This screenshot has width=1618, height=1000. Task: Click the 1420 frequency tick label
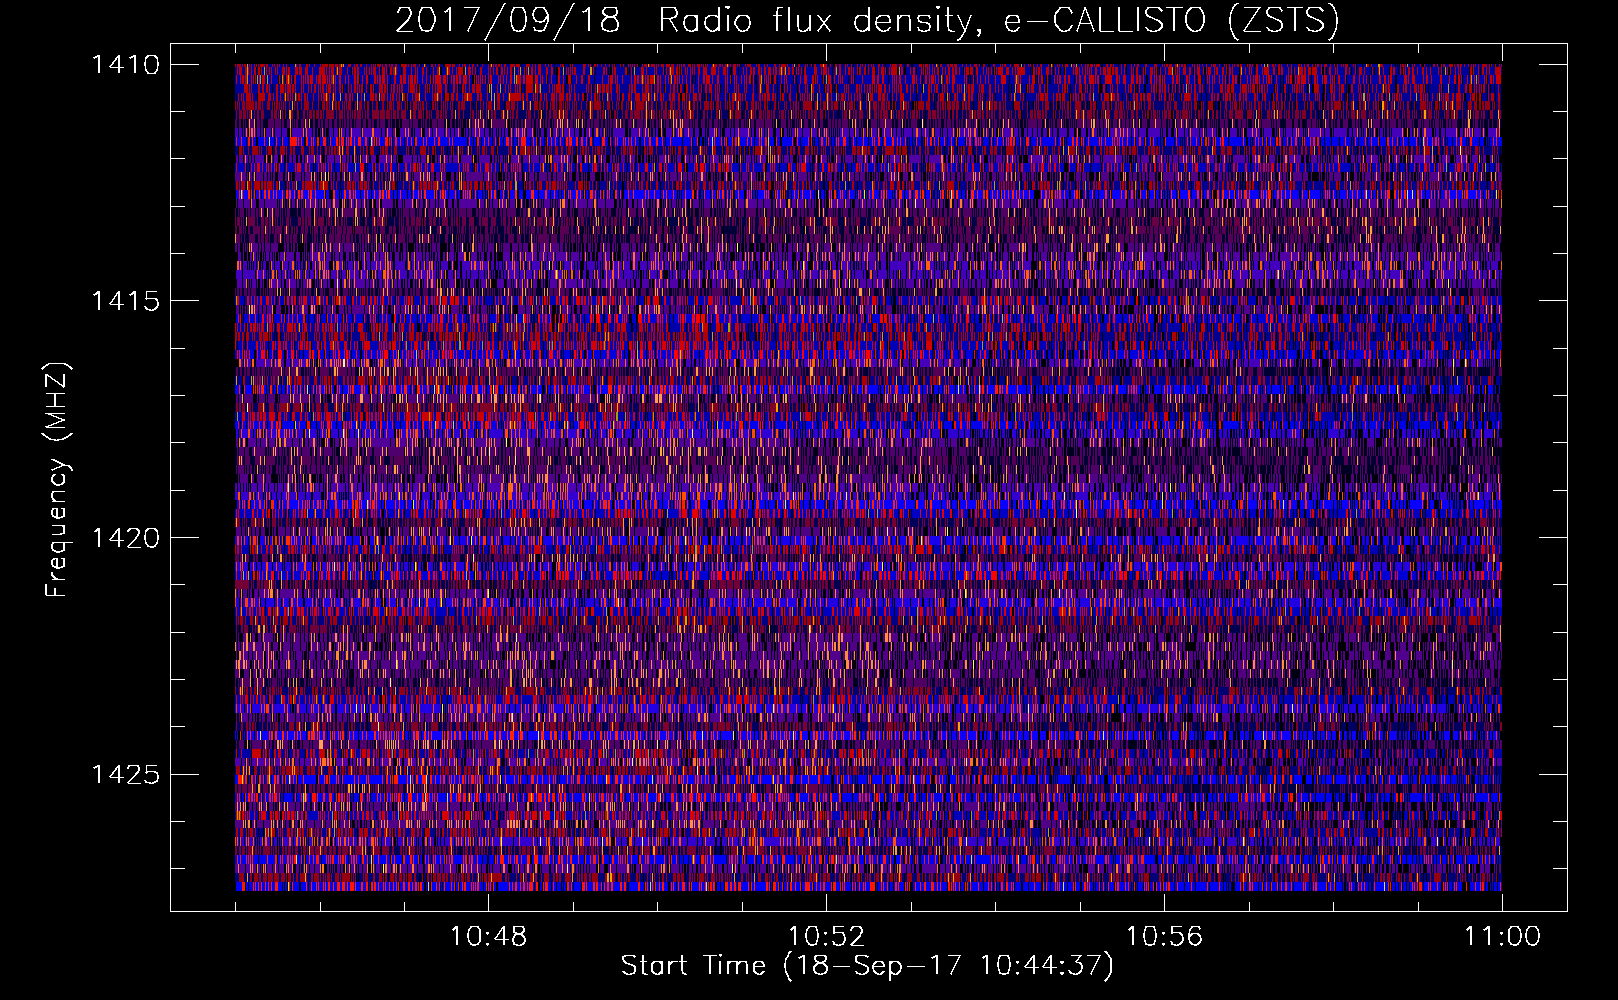[125, 538]
